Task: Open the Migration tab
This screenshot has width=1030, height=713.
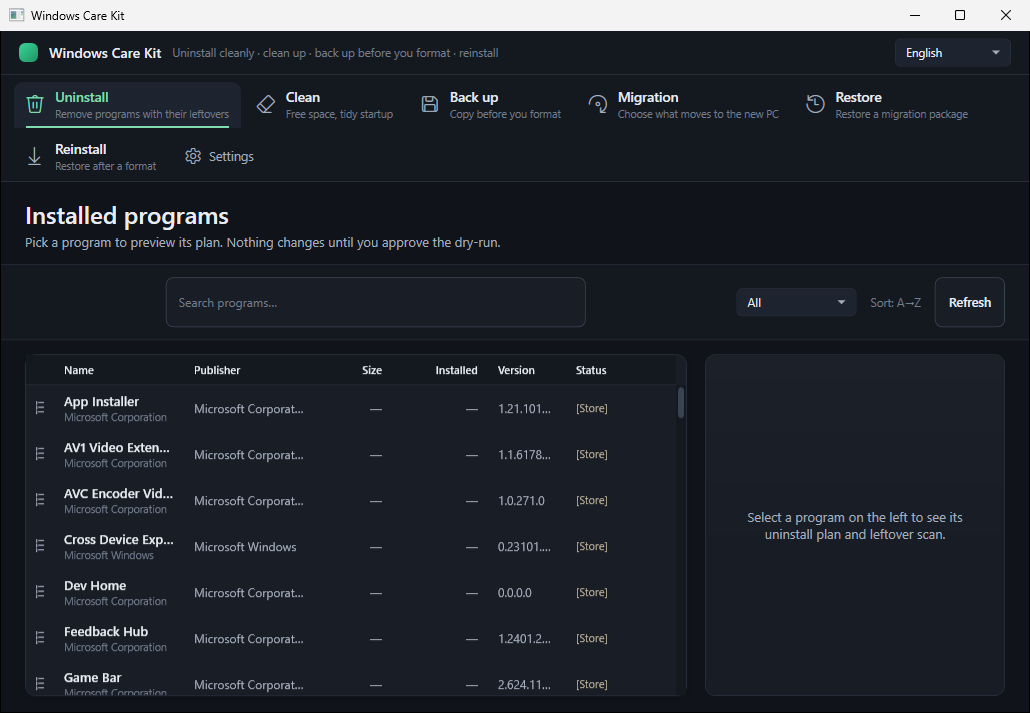Action: click(x=684, y=104)
